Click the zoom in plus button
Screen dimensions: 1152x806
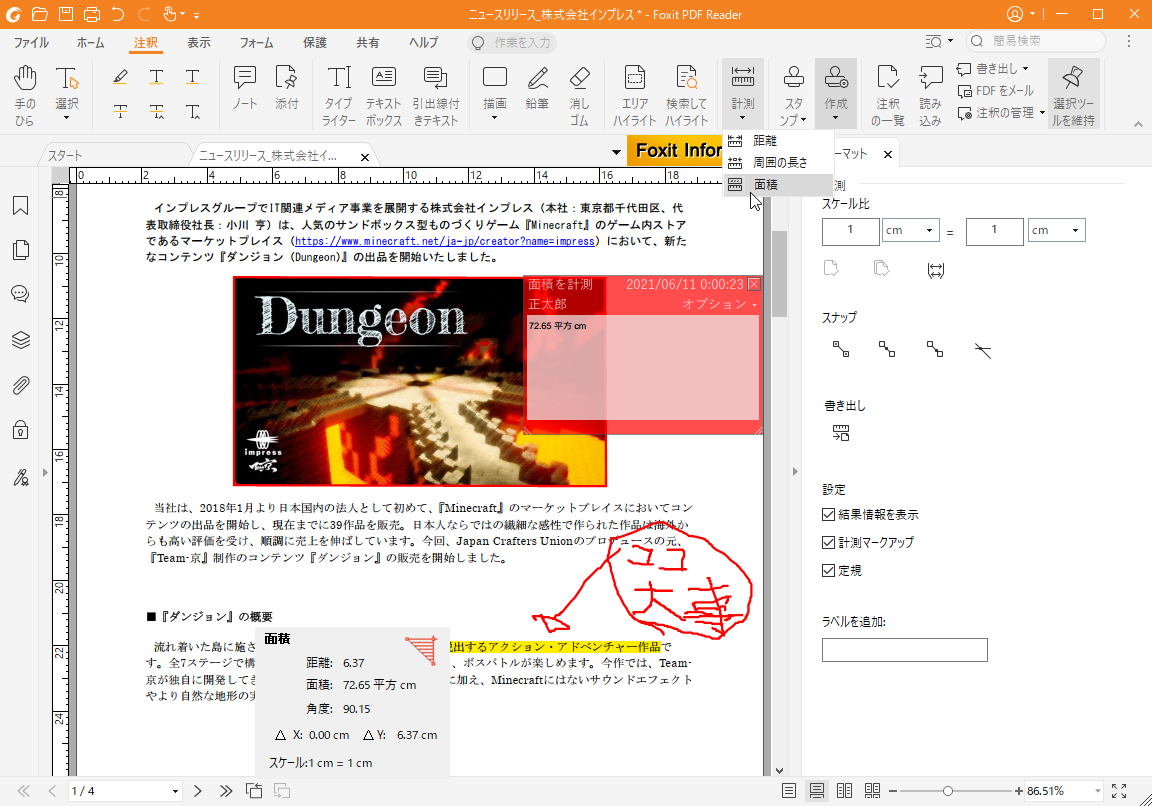(x=1018, y=791)
